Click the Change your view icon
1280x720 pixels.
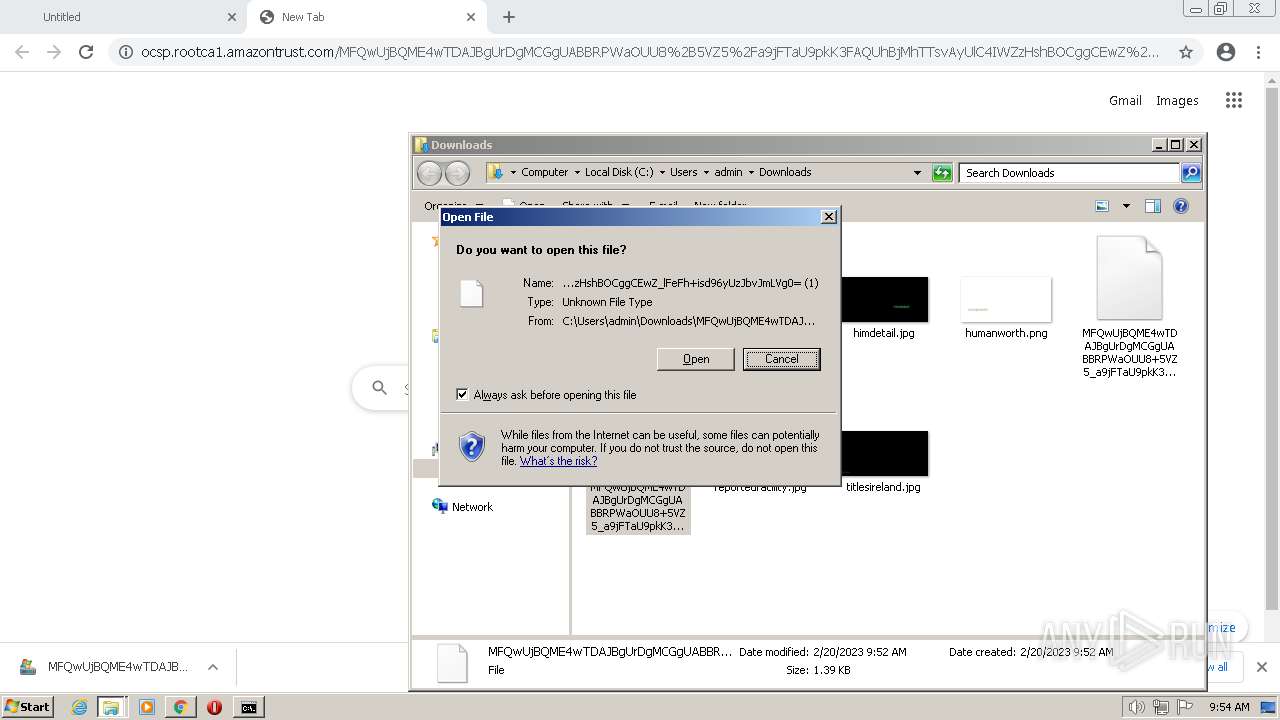click(1102, 206)
